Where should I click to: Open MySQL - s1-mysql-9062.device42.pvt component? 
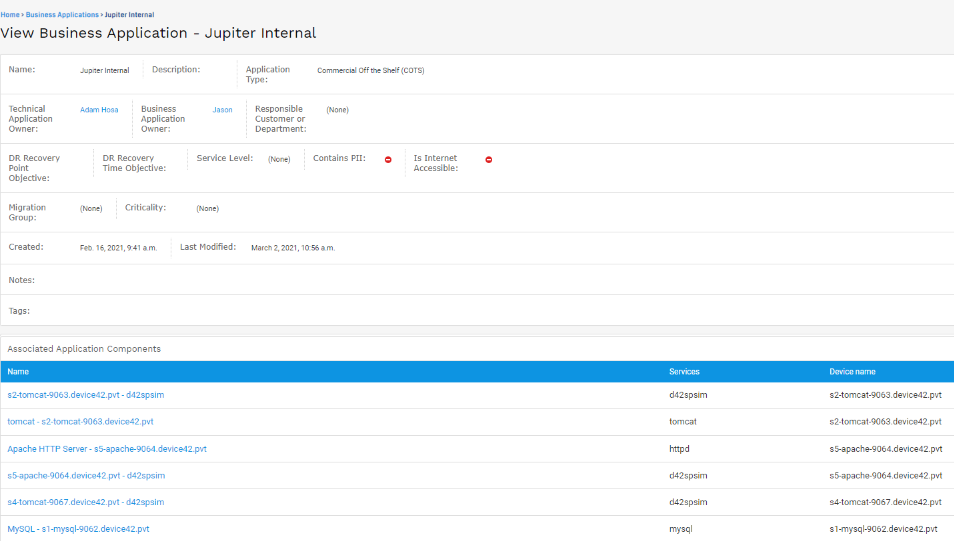click(x=78, y=529)
